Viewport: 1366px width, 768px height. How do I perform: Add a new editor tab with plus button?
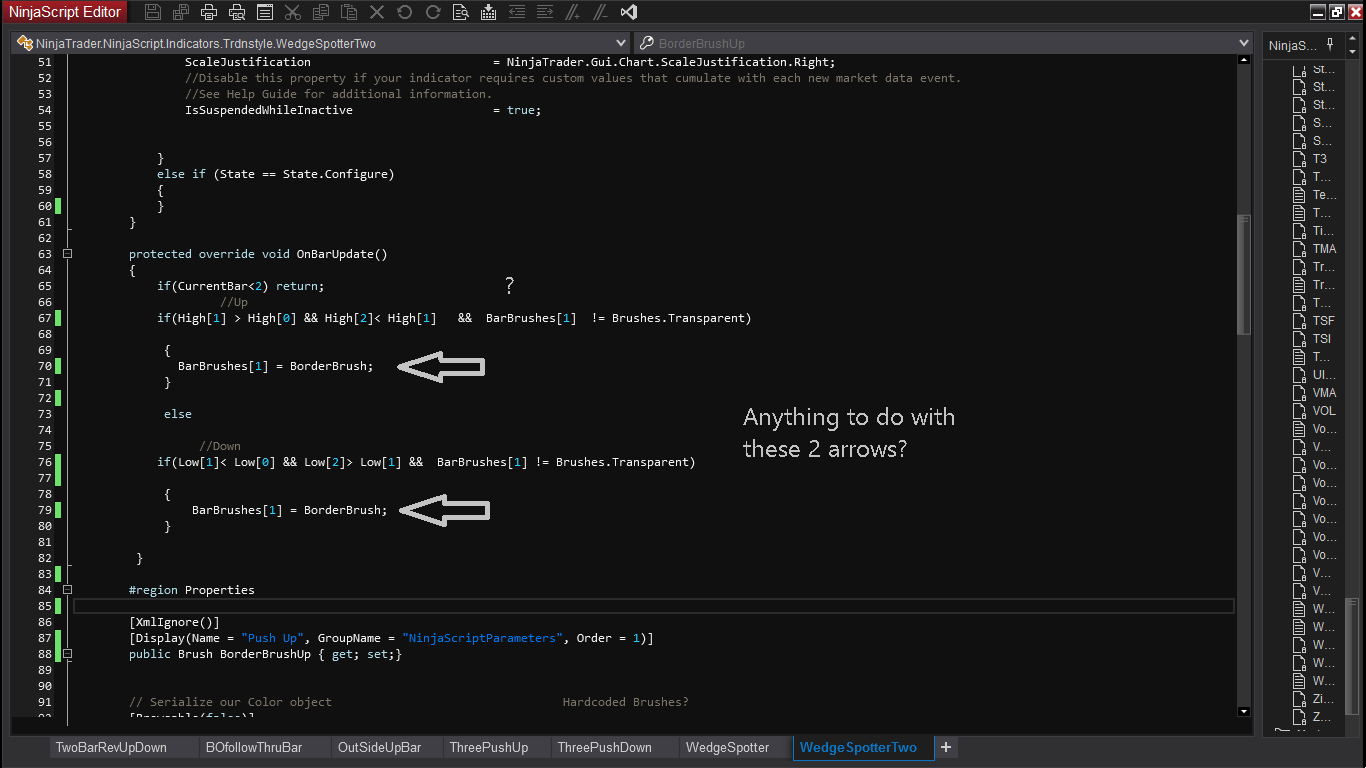coord(945,747)
